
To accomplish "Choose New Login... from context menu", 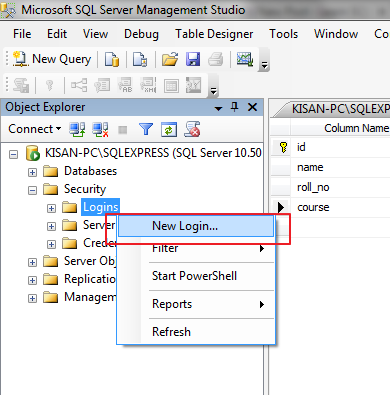I will [x=196, y=226].
